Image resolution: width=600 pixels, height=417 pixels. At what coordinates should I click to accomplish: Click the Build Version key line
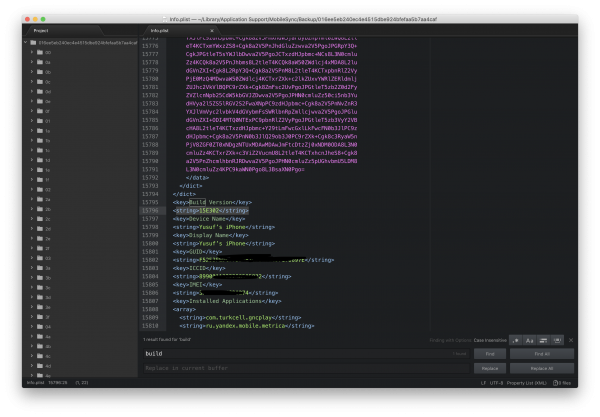tap(212, 202)
